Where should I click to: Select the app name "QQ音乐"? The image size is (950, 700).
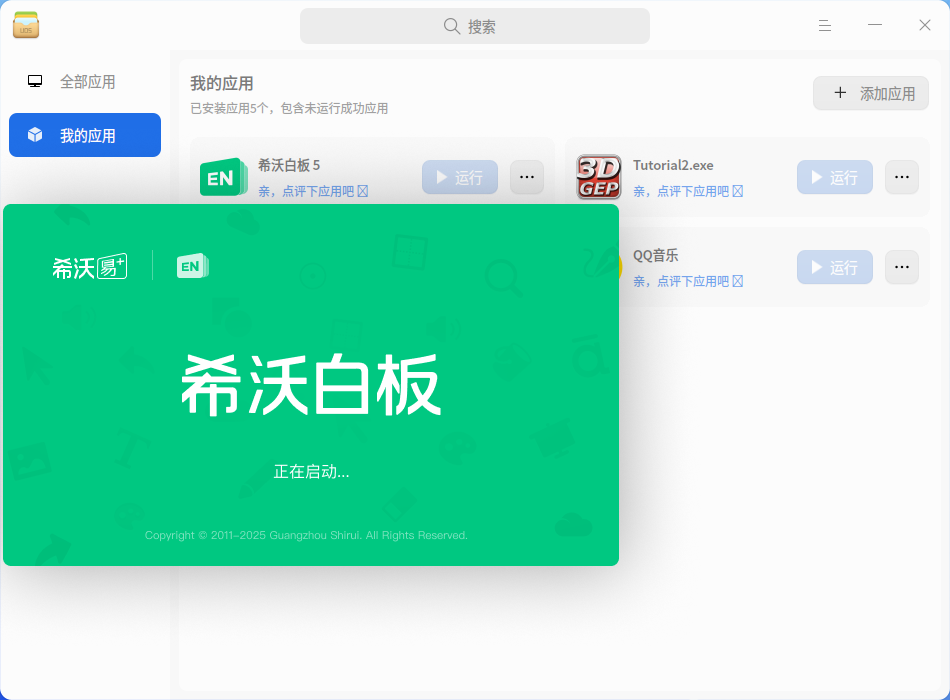656,255
